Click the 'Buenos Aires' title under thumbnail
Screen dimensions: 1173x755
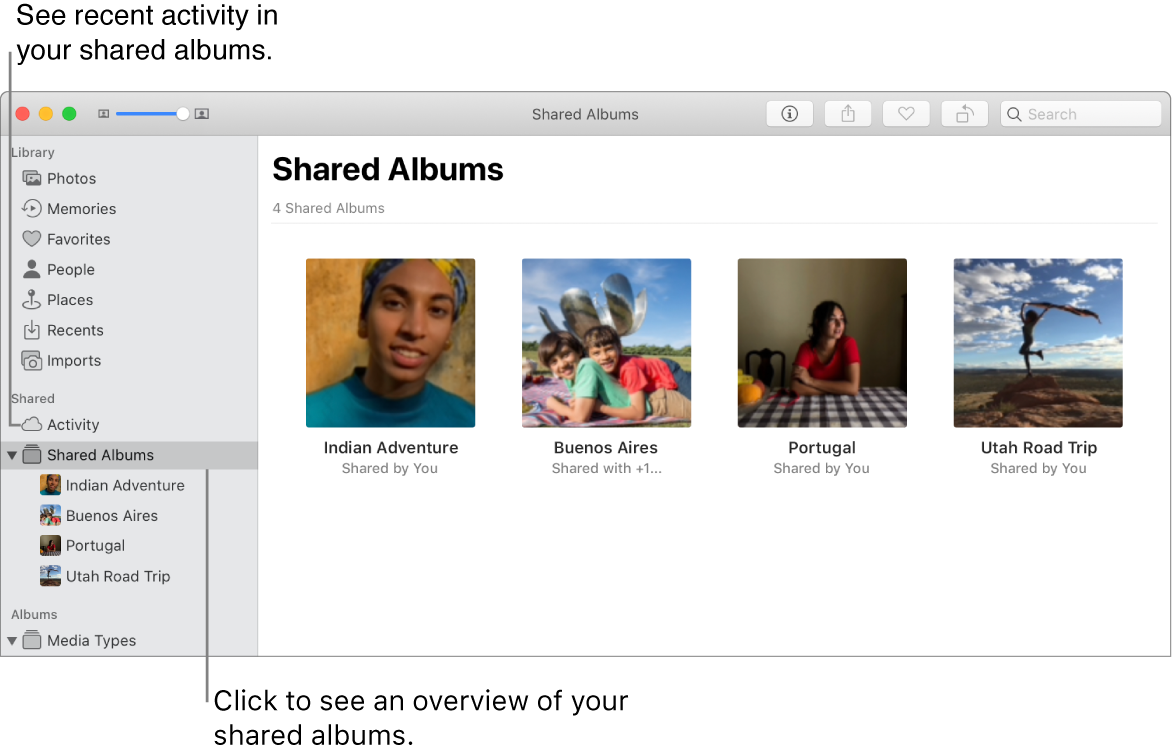pos(606,447)
